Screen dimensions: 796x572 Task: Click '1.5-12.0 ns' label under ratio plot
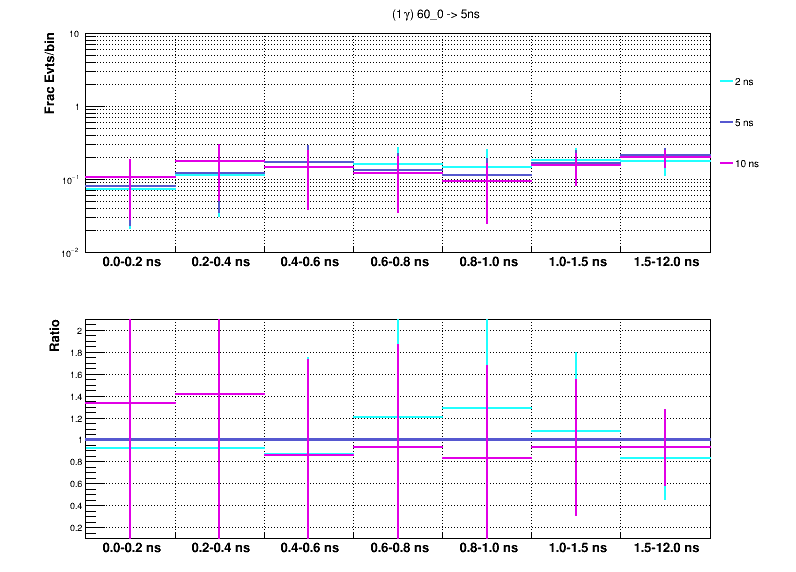click(665, 550)
